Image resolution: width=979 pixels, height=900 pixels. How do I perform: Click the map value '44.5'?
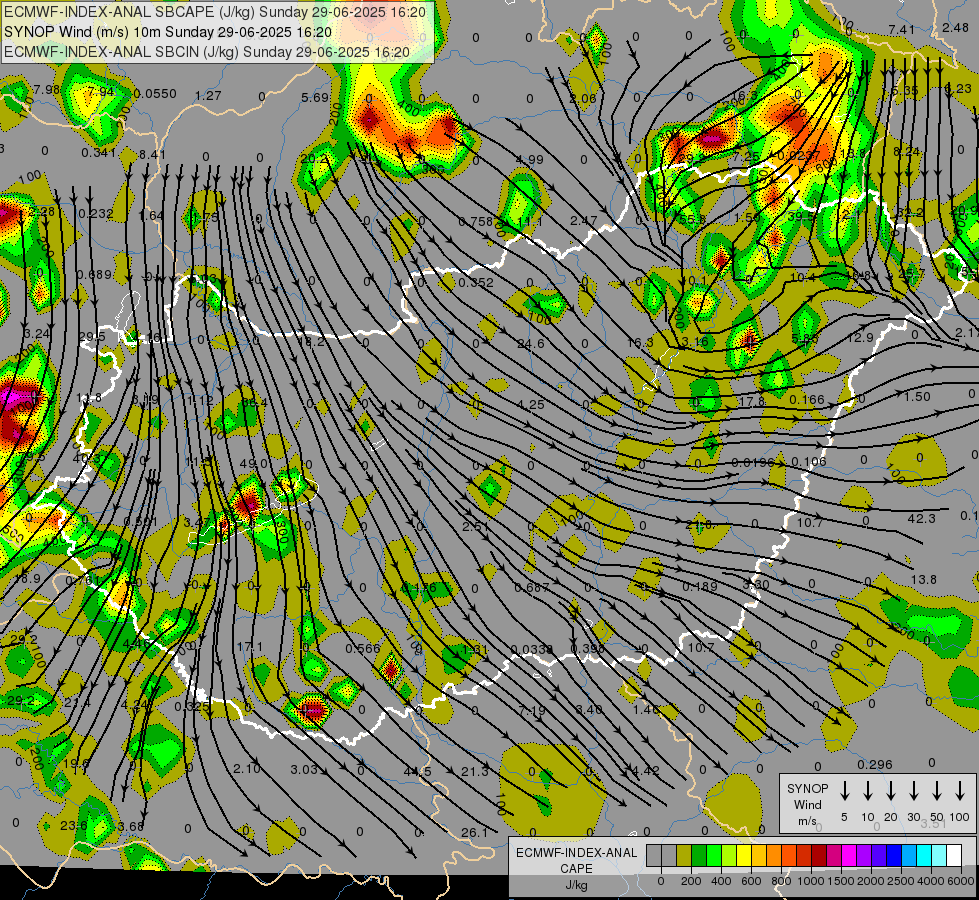417,771
